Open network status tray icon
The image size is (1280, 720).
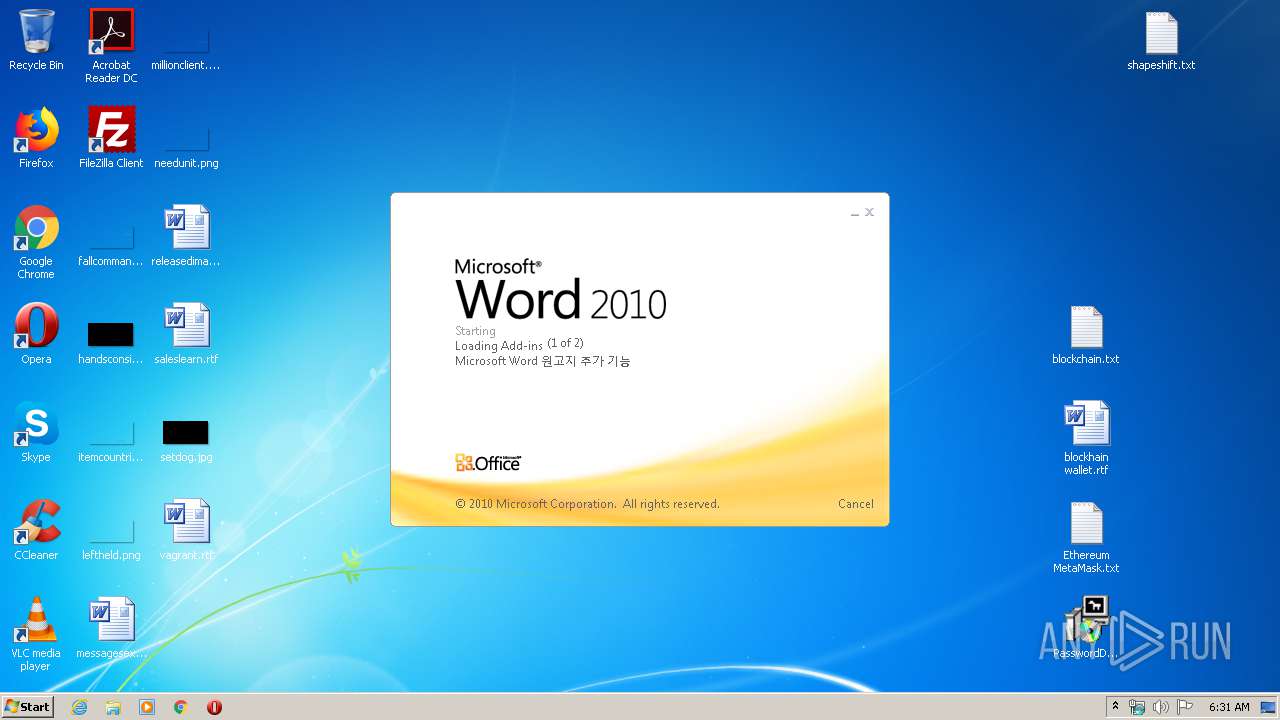click(1137, 707)
